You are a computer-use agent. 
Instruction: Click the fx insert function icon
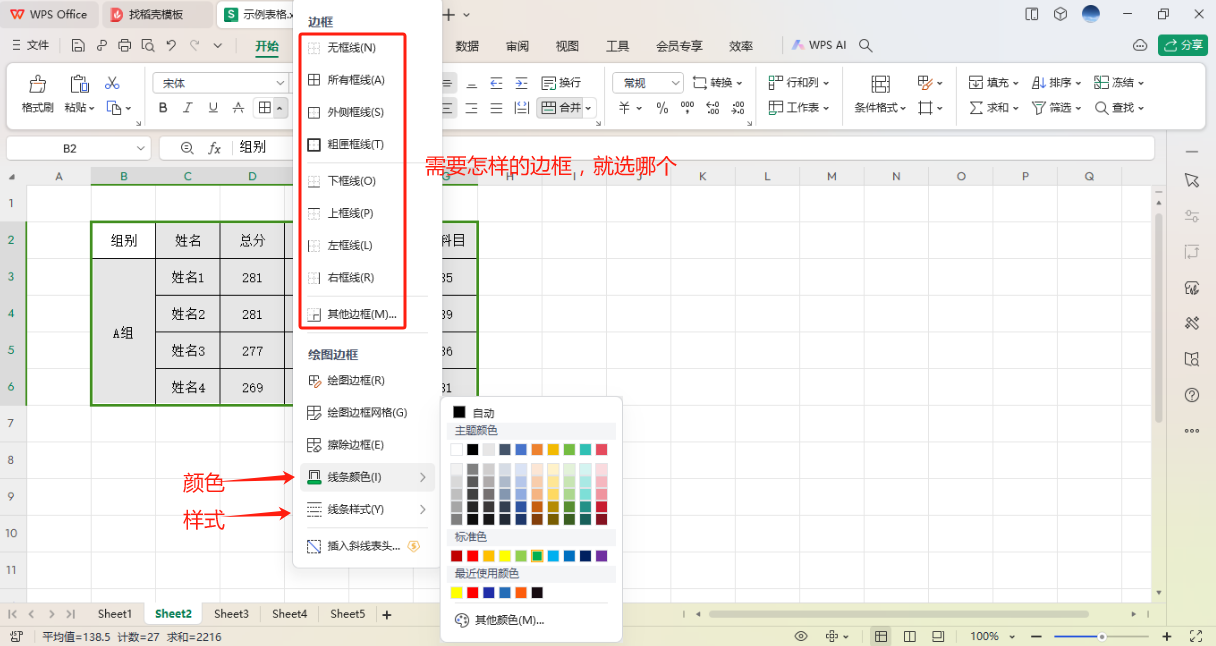(x=214, y=148)
